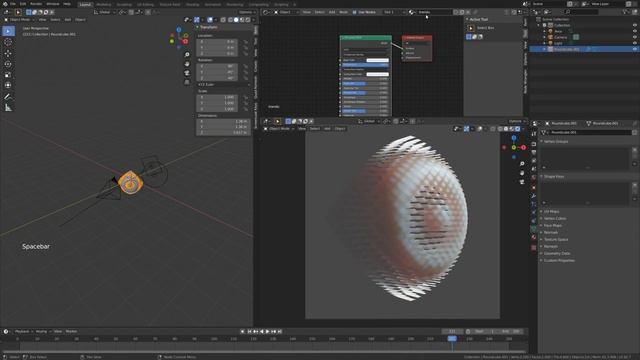Open the Render properties tab
Viewport: 640px width, 360px height.
pyautogui.click(x=534, y=144)
